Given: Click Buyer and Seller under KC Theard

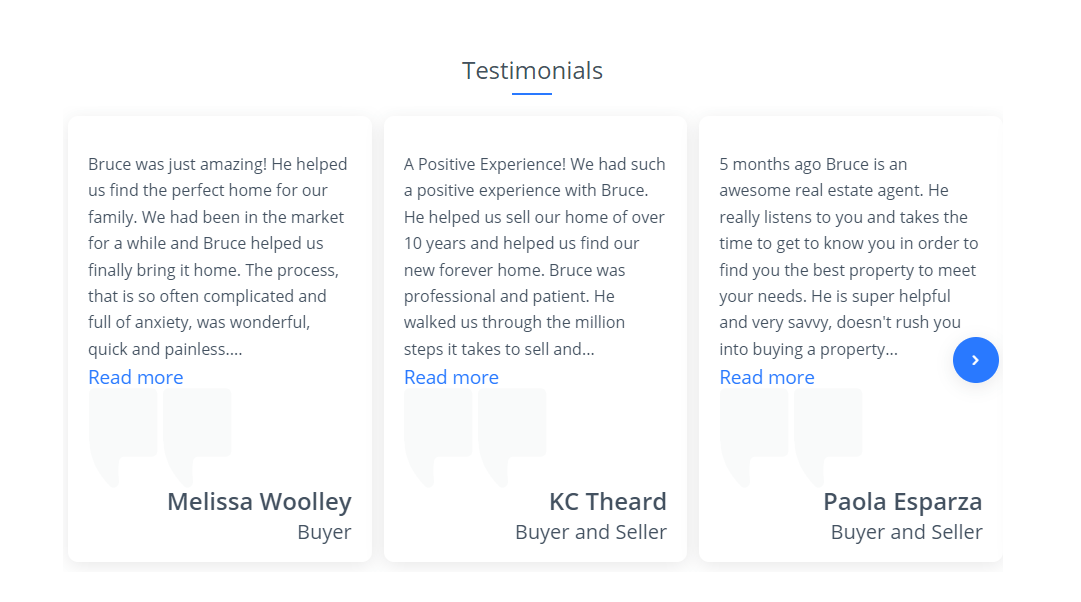Looking at the screenshot, I should click(x=590, y=532).
